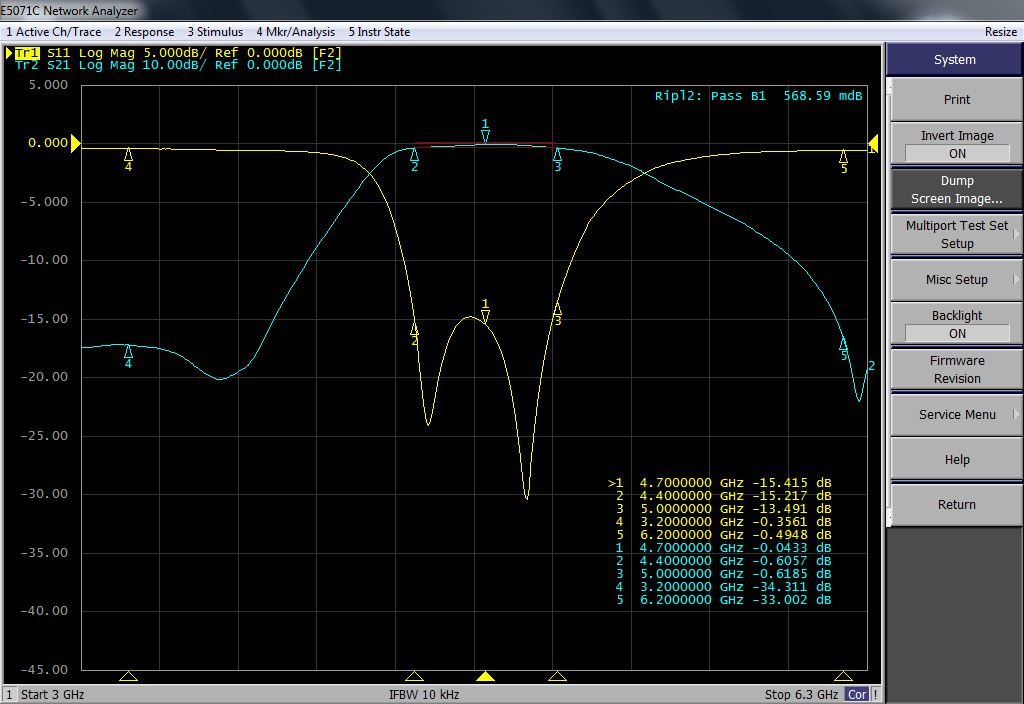This screenshot has height=704, width=1024.
Task: Select cyan marker 3 on S21 trace
Action: pyautogui.click(x=557, y=154)
